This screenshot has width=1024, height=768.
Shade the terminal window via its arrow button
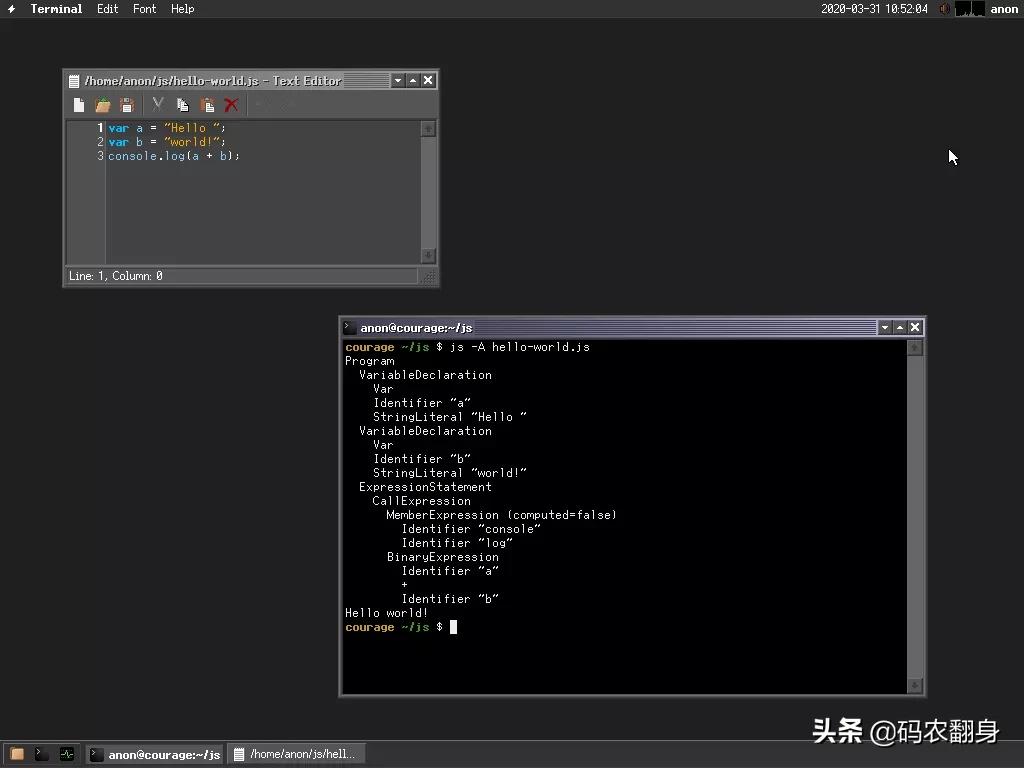coord(884,327)
